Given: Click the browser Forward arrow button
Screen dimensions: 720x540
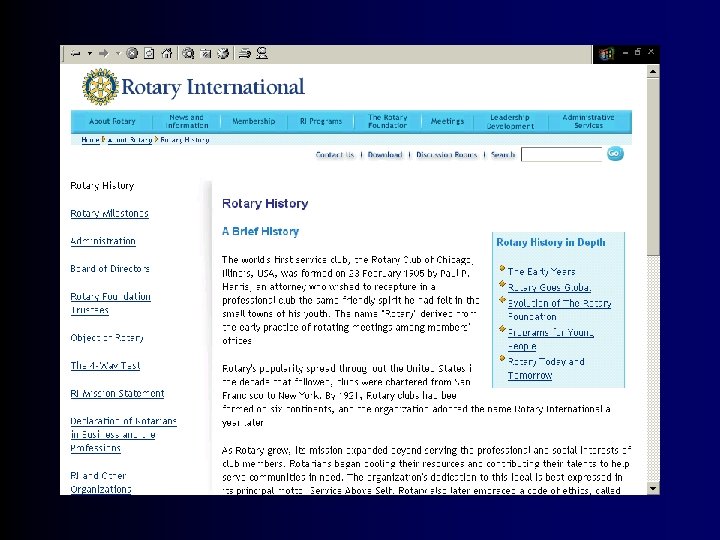Looking at the screenshot, I should pyautogui.click(x=104, y=54).
